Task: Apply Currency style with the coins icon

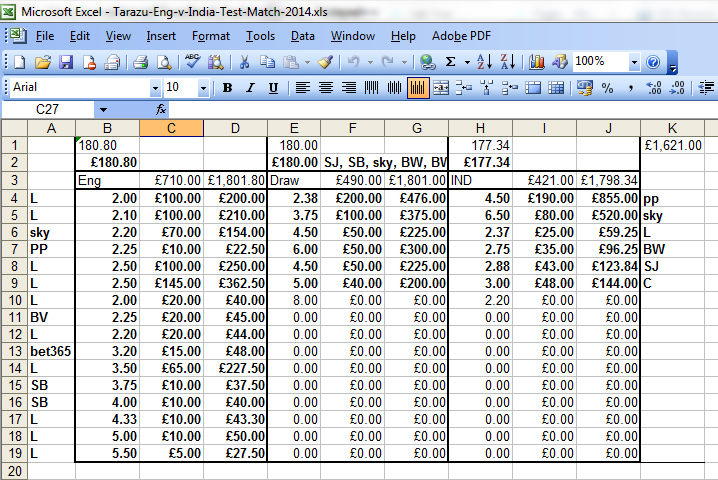Action: coord(585,88)
